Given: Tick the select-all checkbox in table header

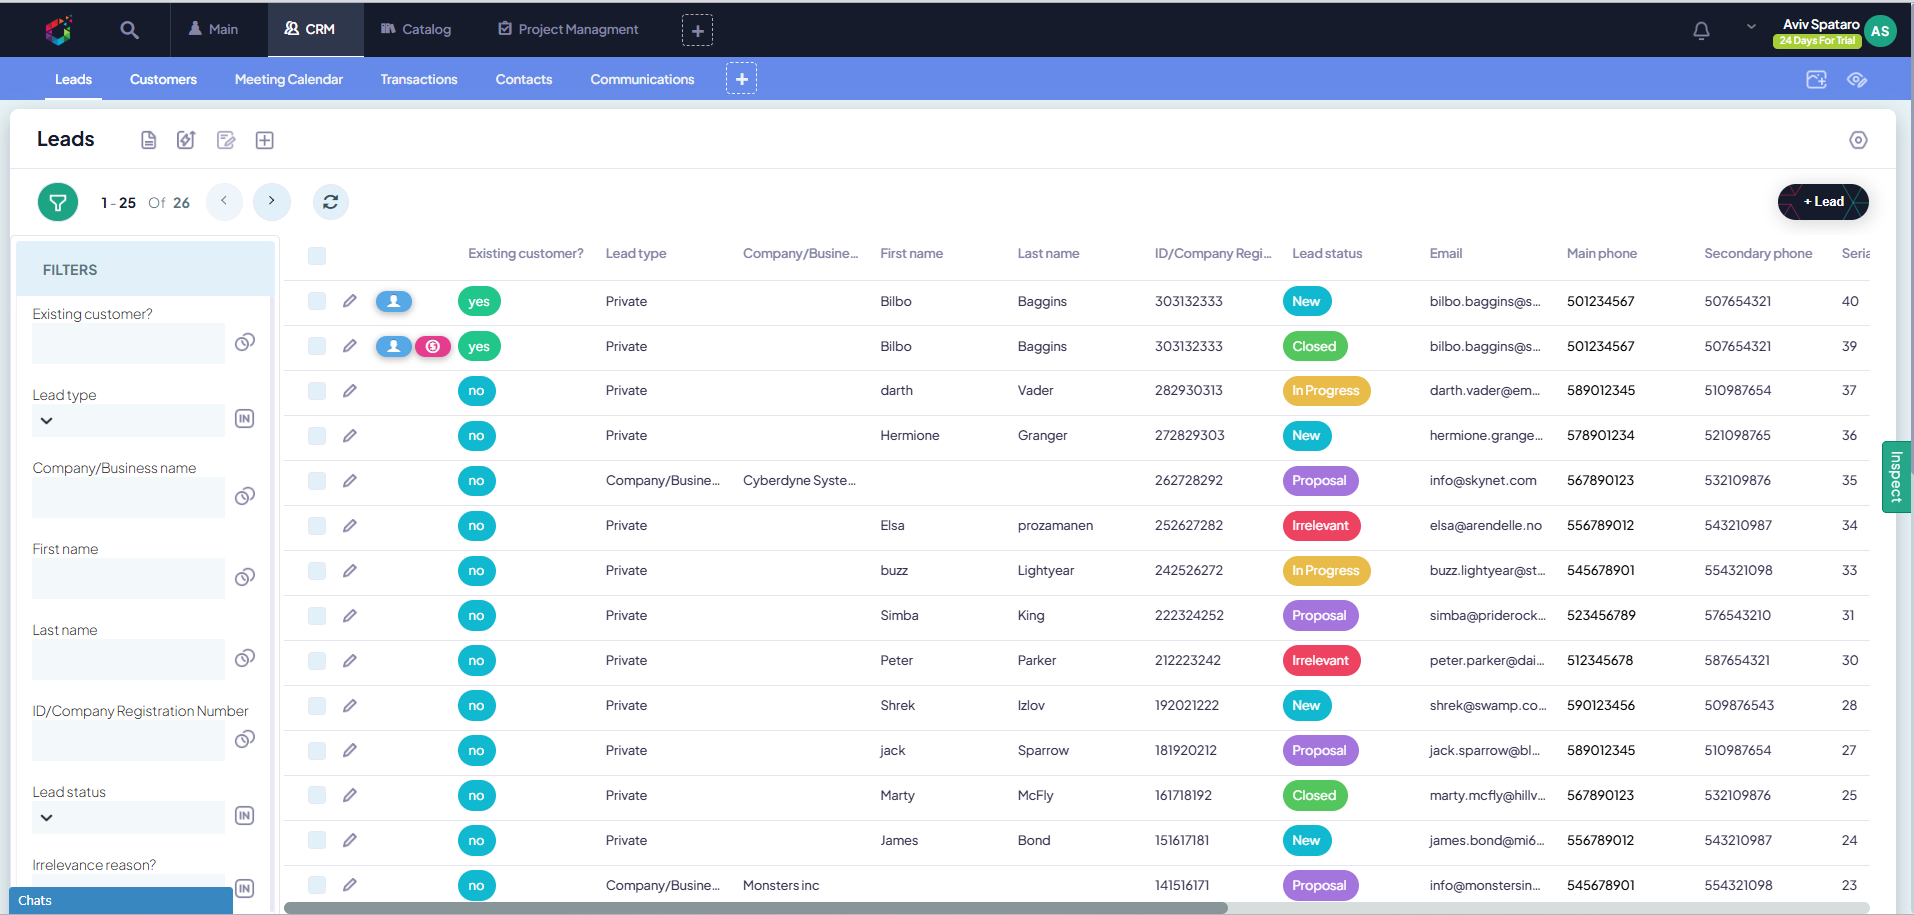Looking at the screenshot, I should [317, 255].
